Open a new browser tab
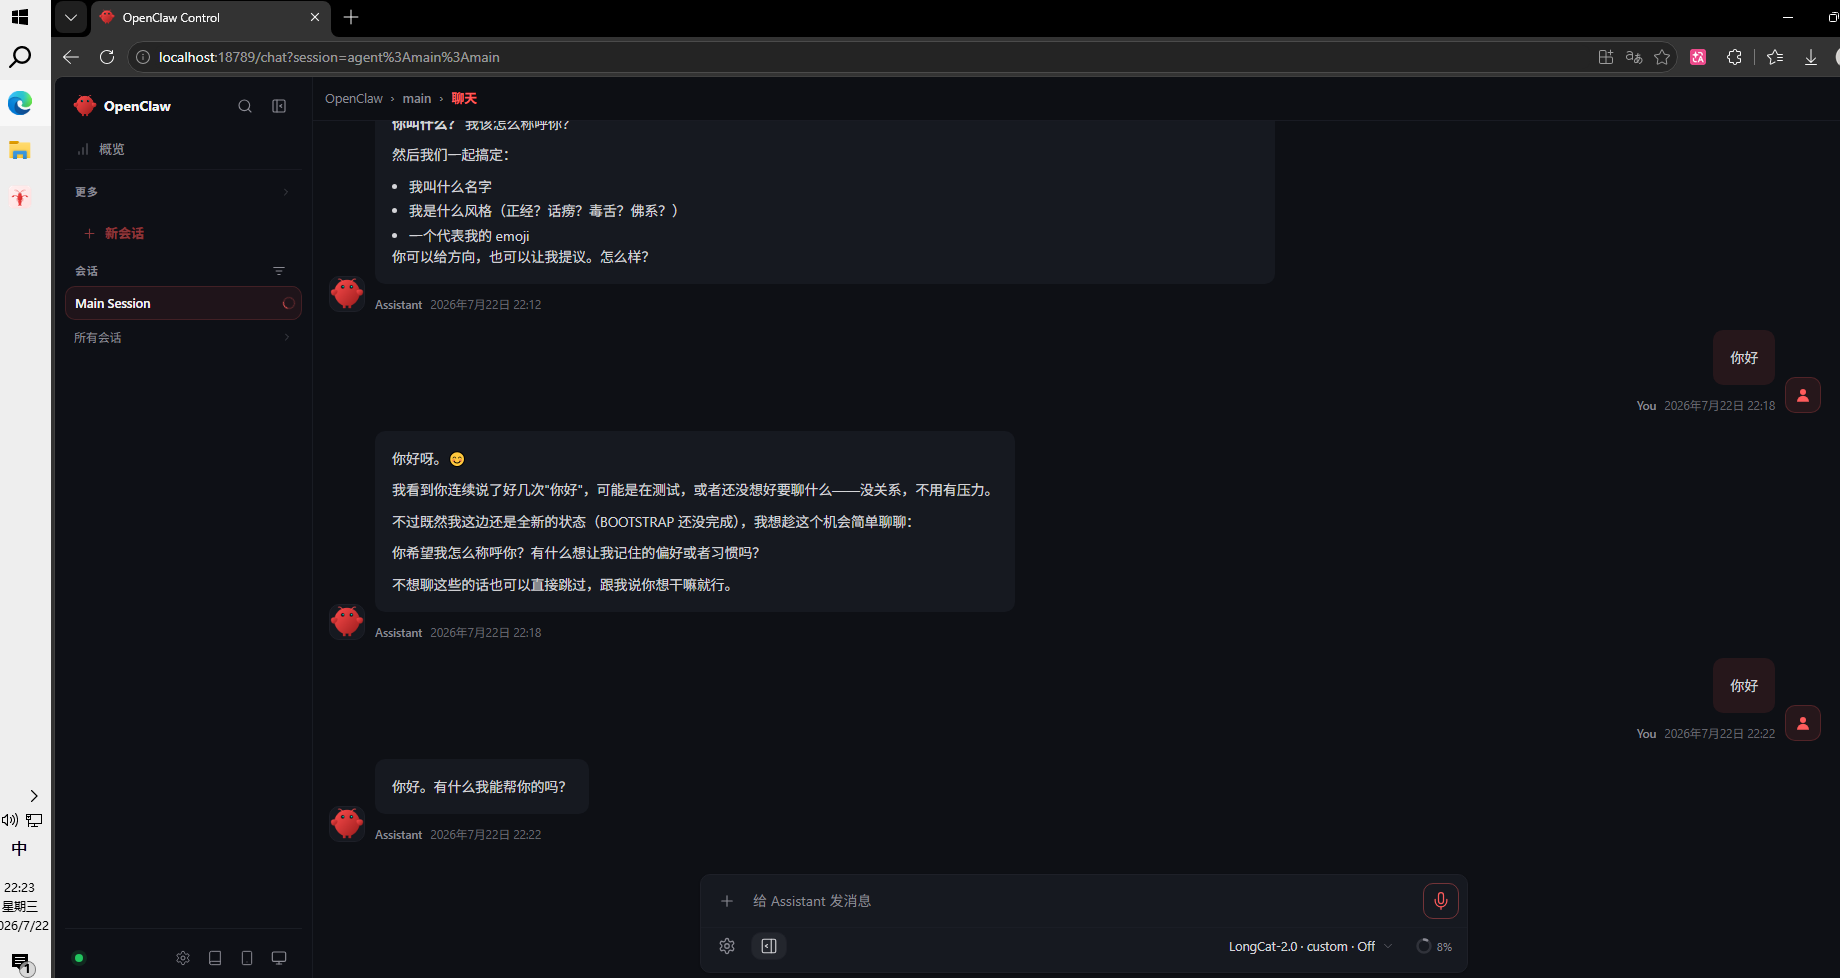Screen dimensions: 1840x978 [x=351, y=17]
